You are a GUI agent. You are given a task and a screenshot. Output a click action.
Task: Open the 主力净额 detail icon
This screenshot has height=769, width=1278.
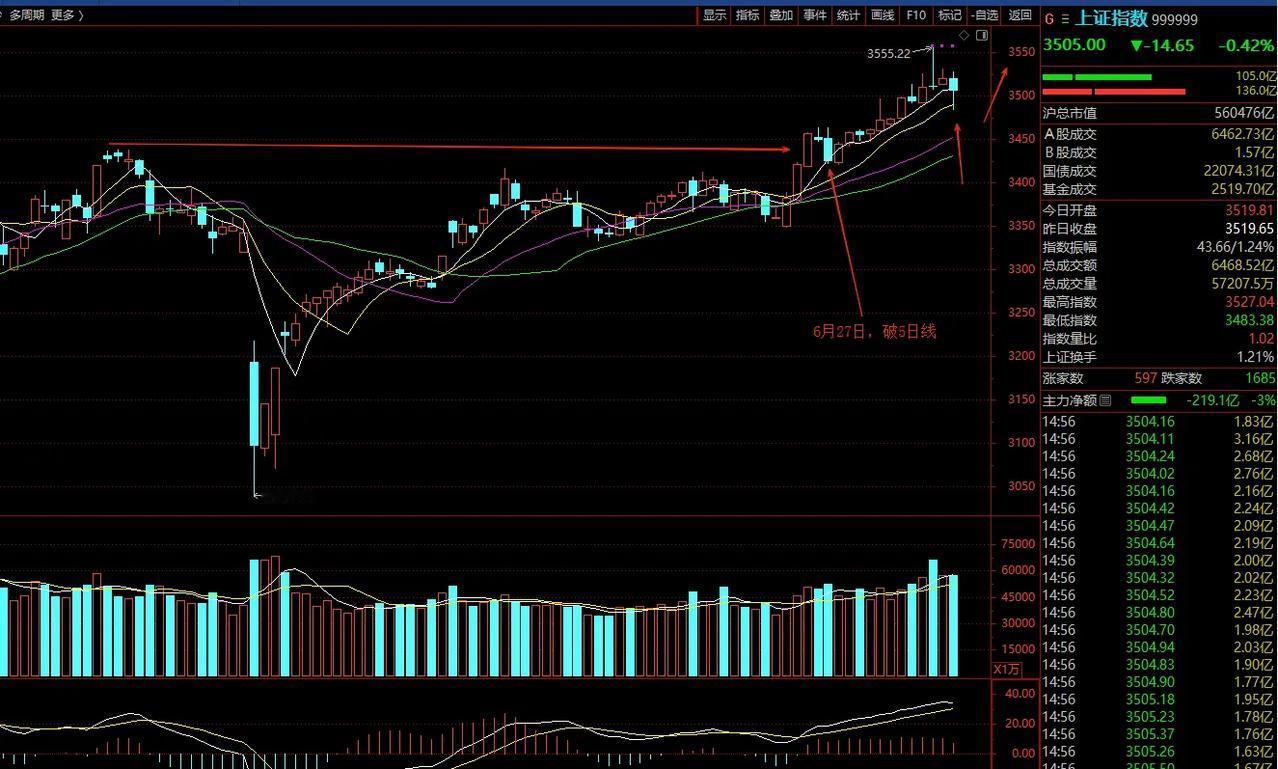pyautogui.click(x=1105, y=400)
